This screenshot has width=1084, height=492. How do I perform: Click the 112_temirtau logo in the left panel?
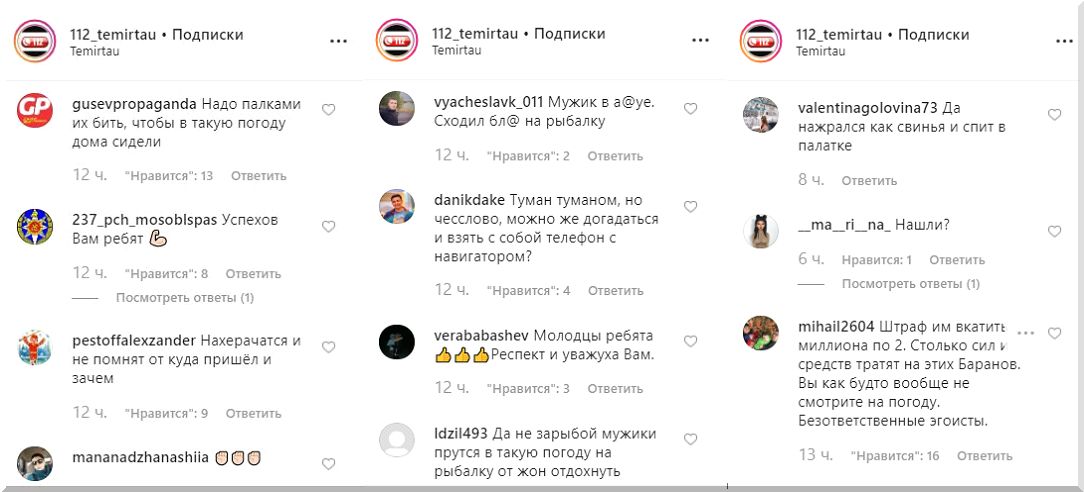35,41
